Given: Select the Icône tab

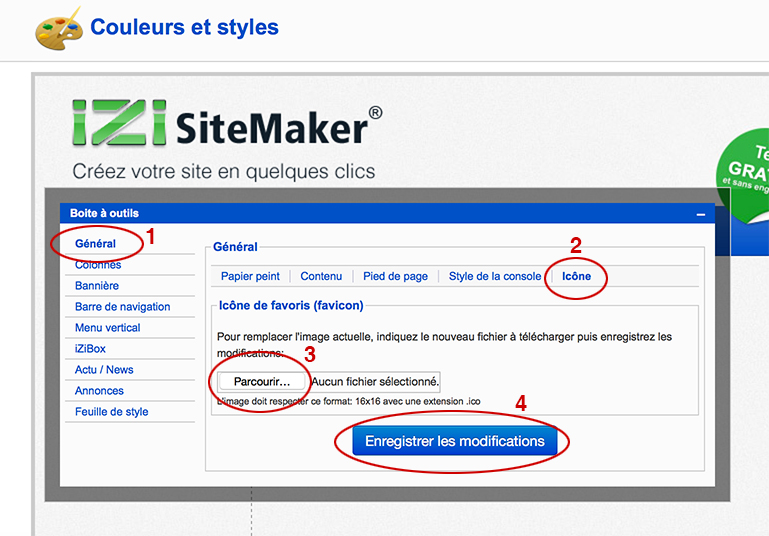Looking at the screenshot, I should [x=576, y=276].
